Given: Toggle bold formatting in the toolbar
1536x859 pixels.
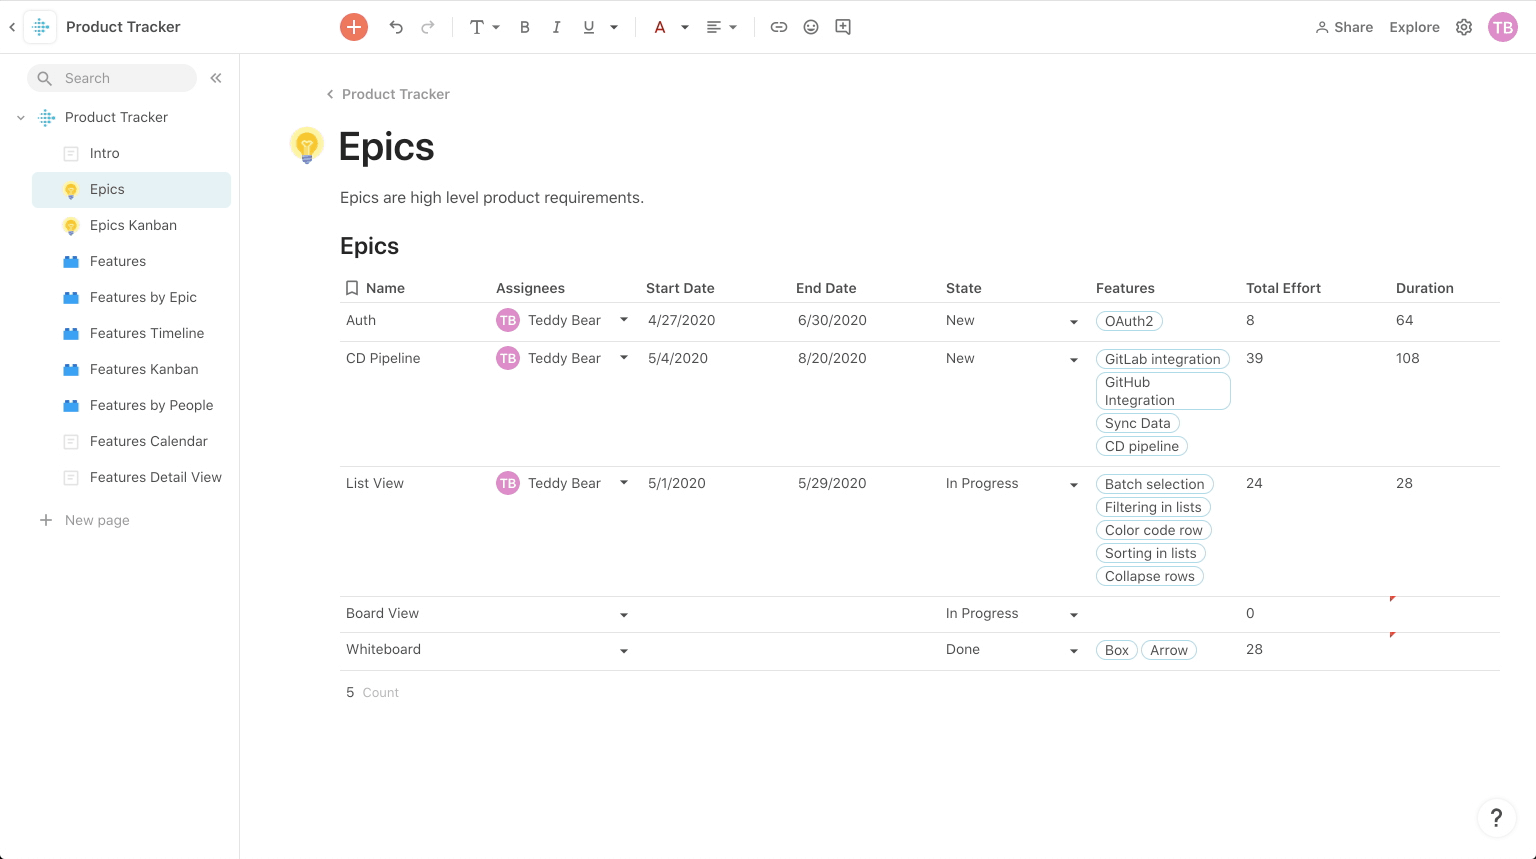Looking at the screenshot, I should coord(525,27).
